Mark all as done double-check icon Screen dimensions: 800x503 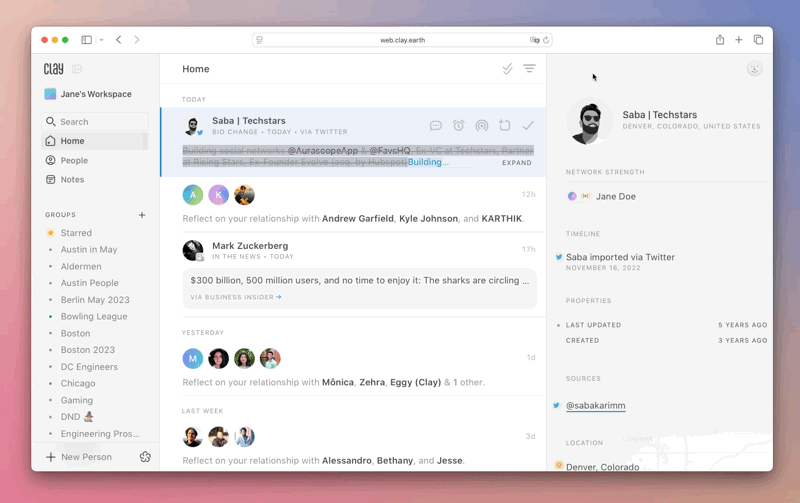[507, 68]
